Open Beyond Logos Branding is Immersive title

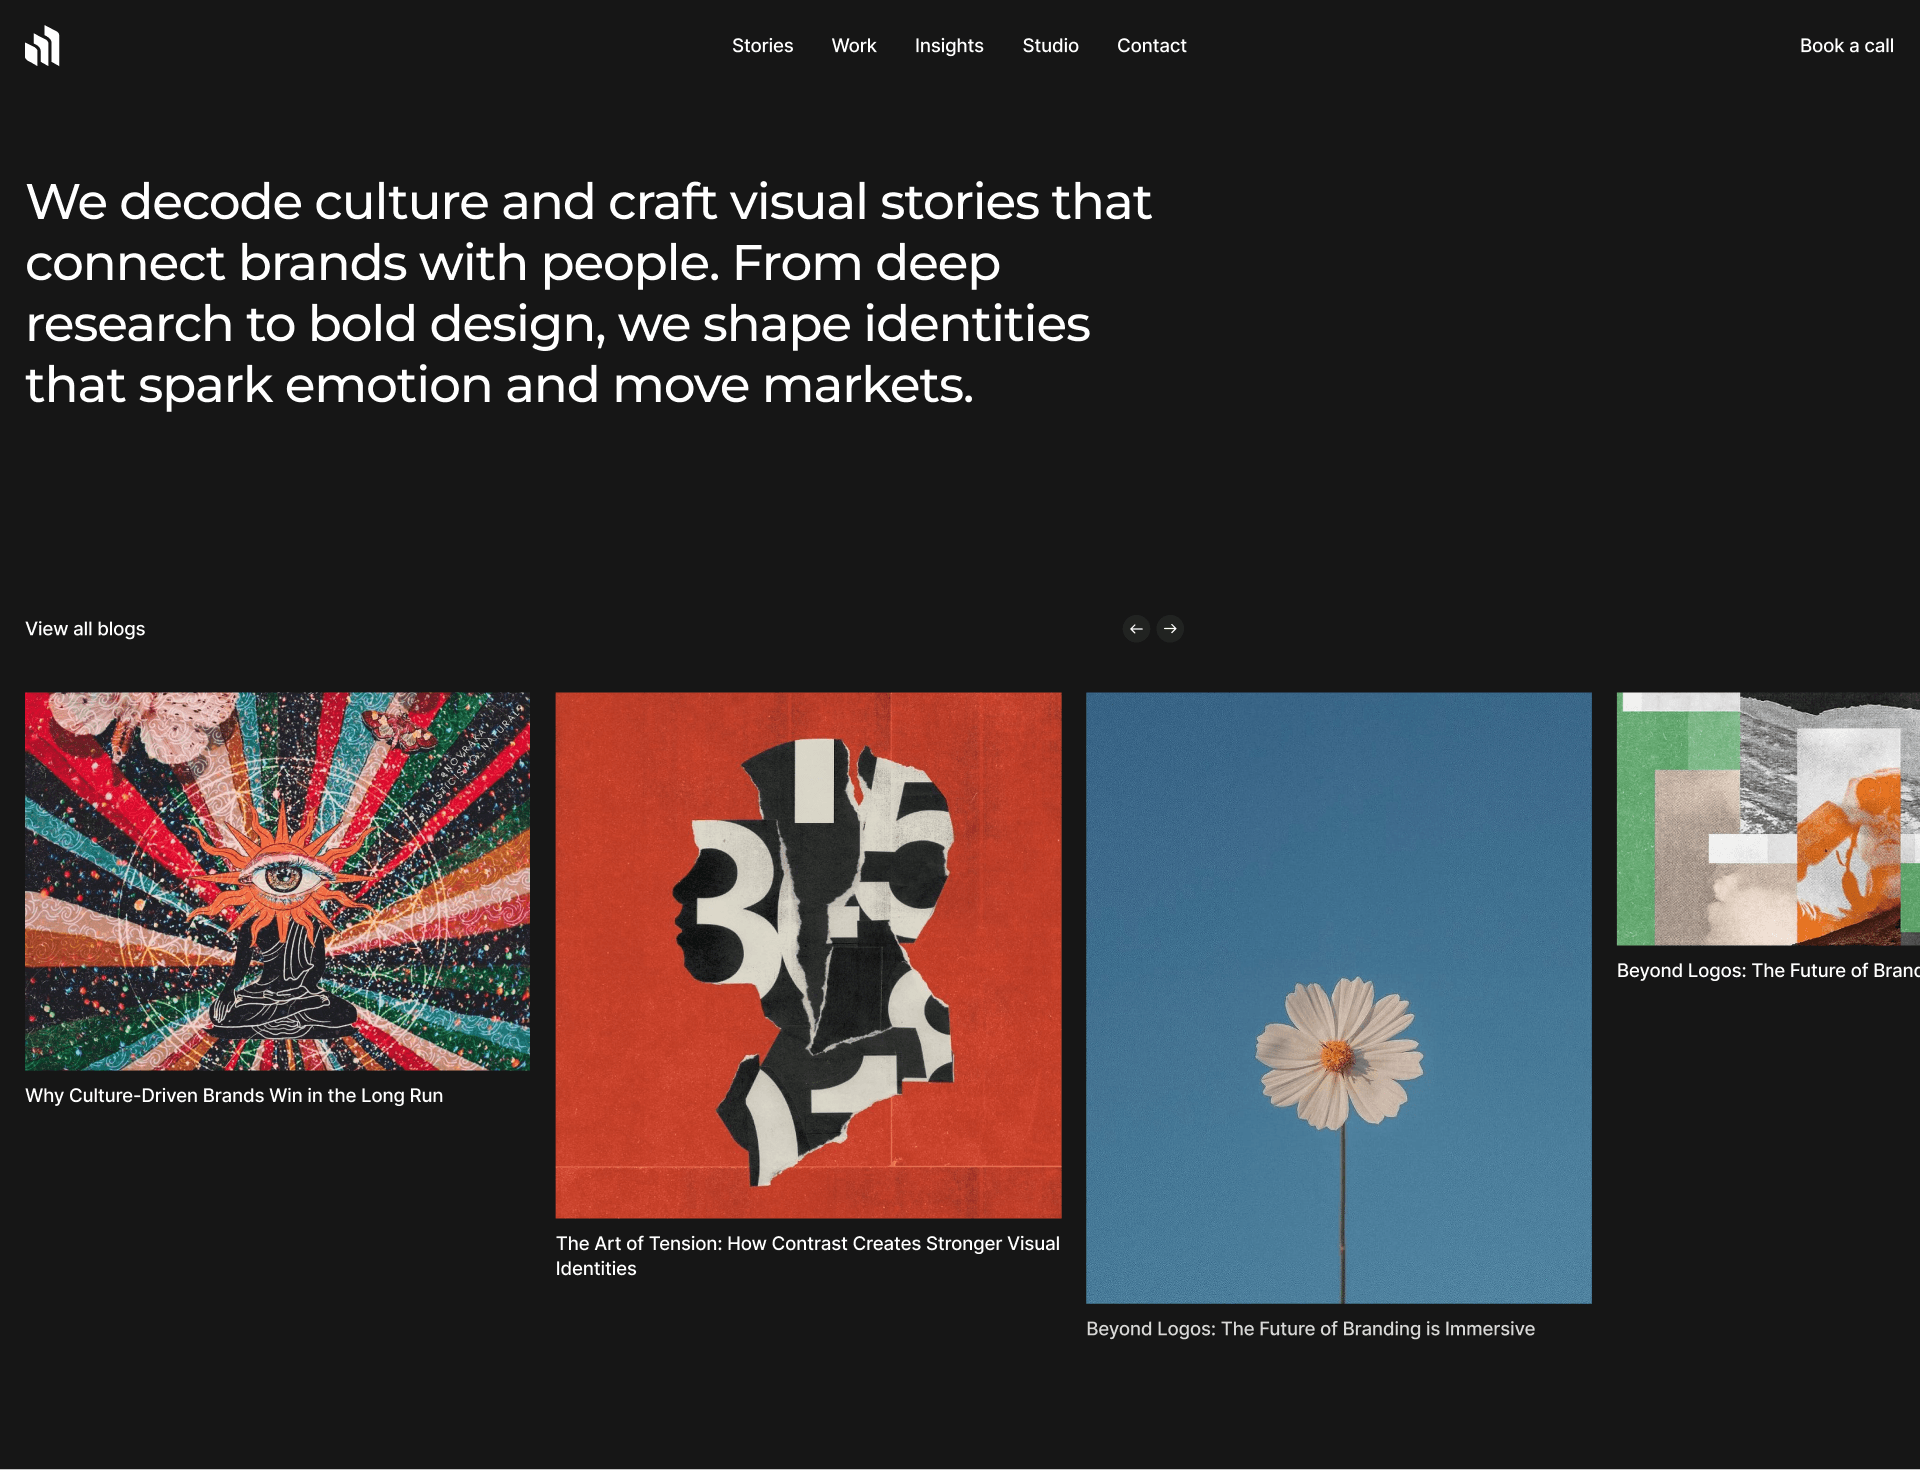tap(1310, 1329)
